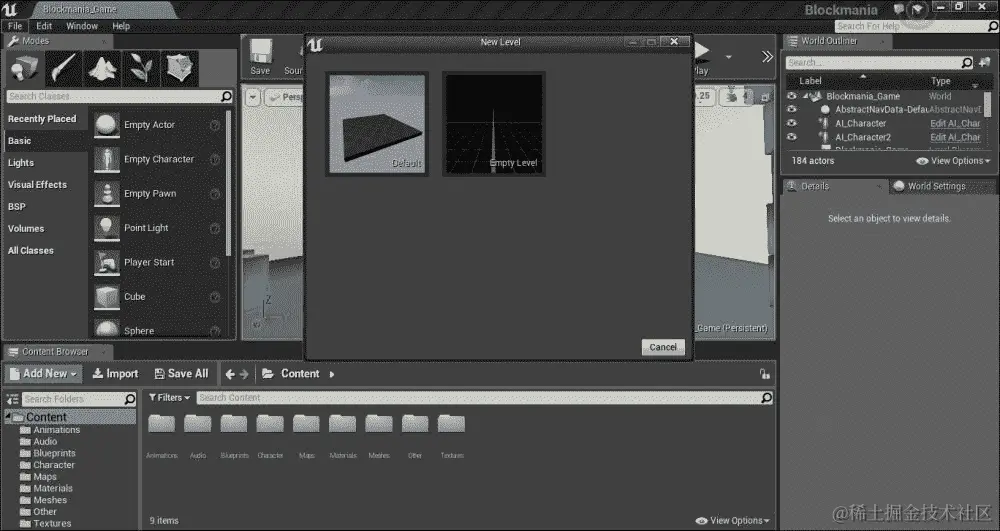Open World Outliner View Options dropdown
Image resolution: width=1000 pixels, height=531 pixels.
[953, 161]
